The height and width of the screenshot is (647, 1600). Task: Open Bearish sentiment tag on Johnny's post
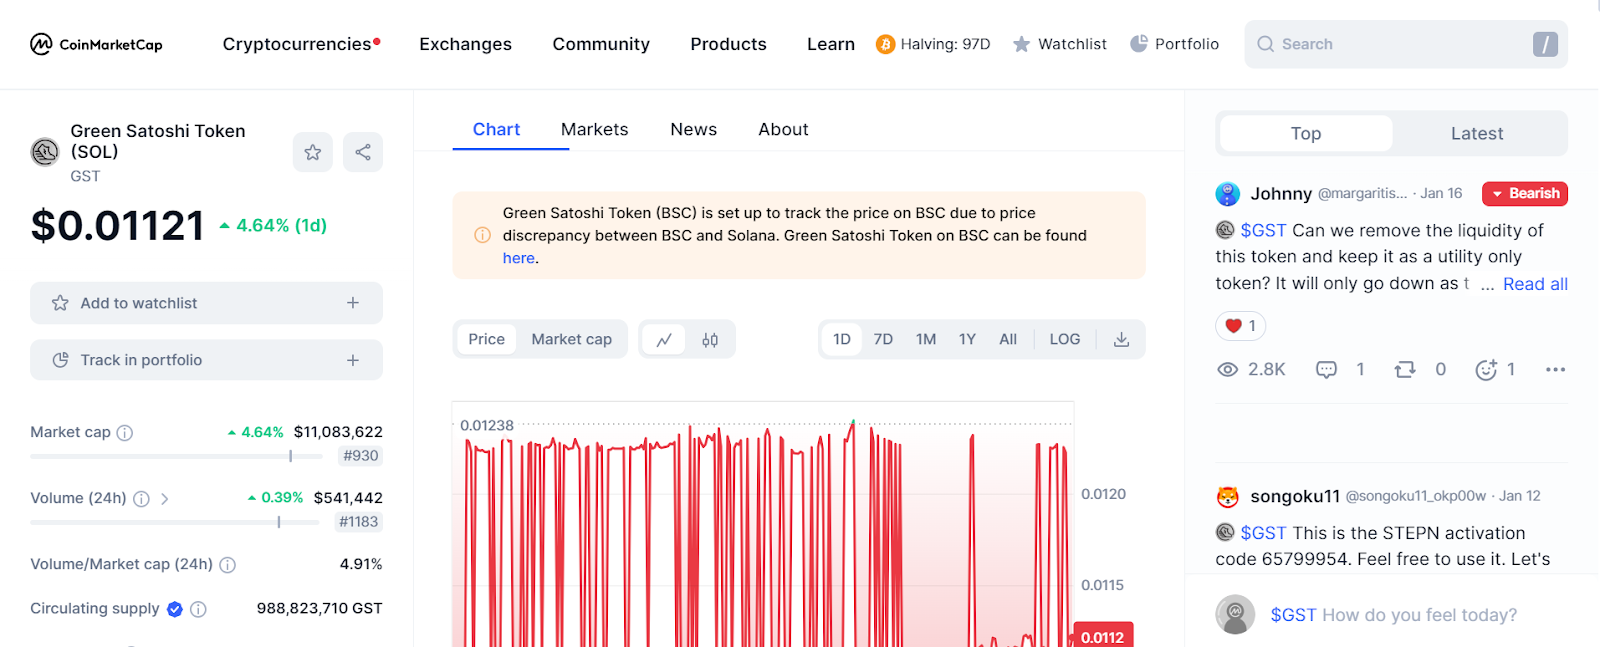pos(1525,194)
